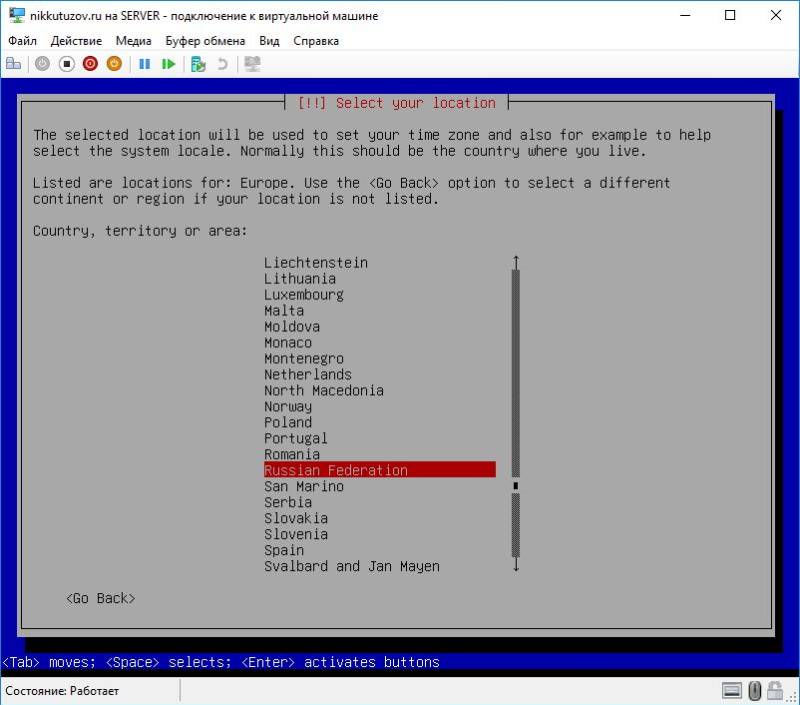Create a checkpoint with the toolbar icon
The image size is (800, 705).
(198, 64)
